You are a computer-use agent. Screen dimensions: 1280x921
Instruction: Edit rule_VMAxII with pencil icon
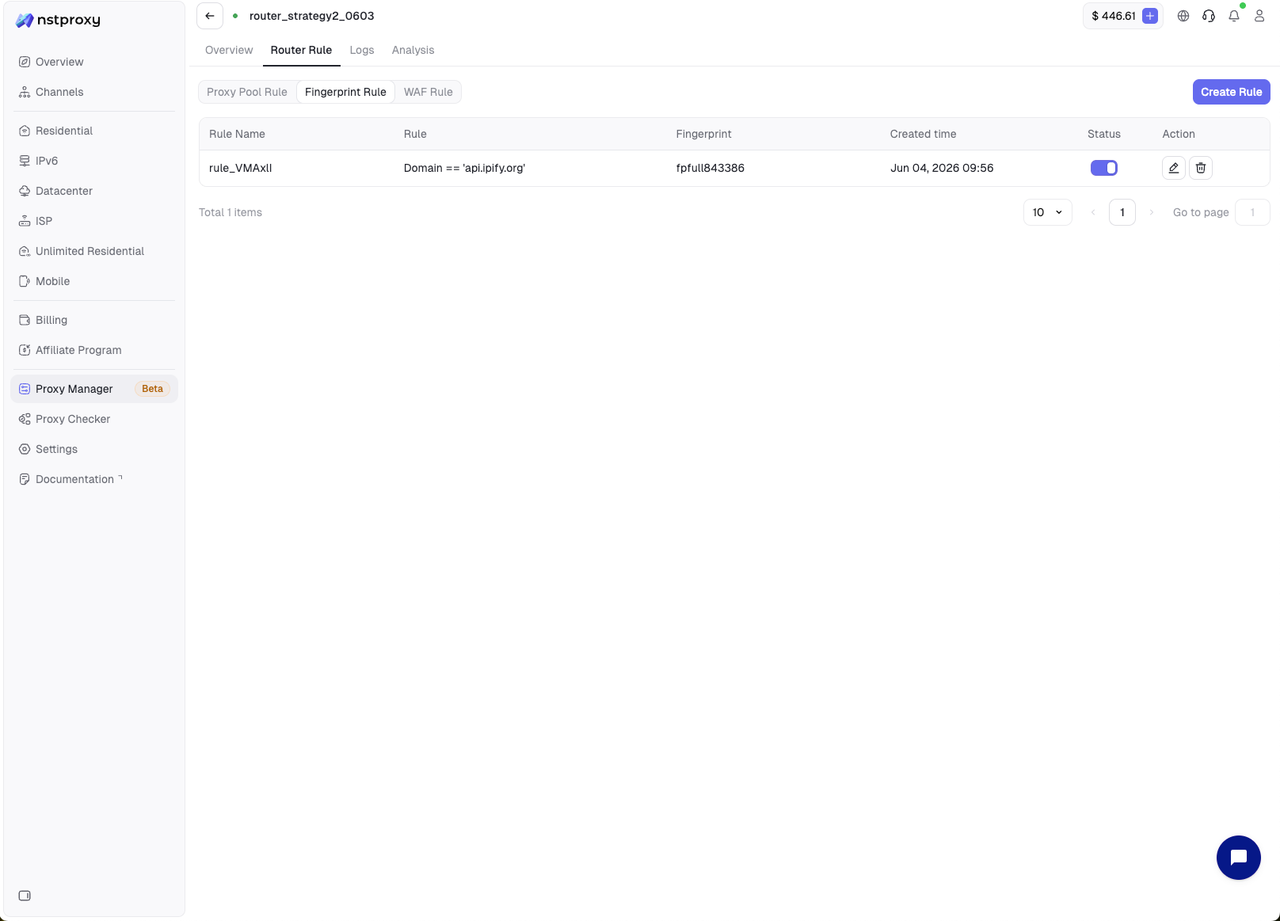pyautogui.click(x=1174, y=168)
